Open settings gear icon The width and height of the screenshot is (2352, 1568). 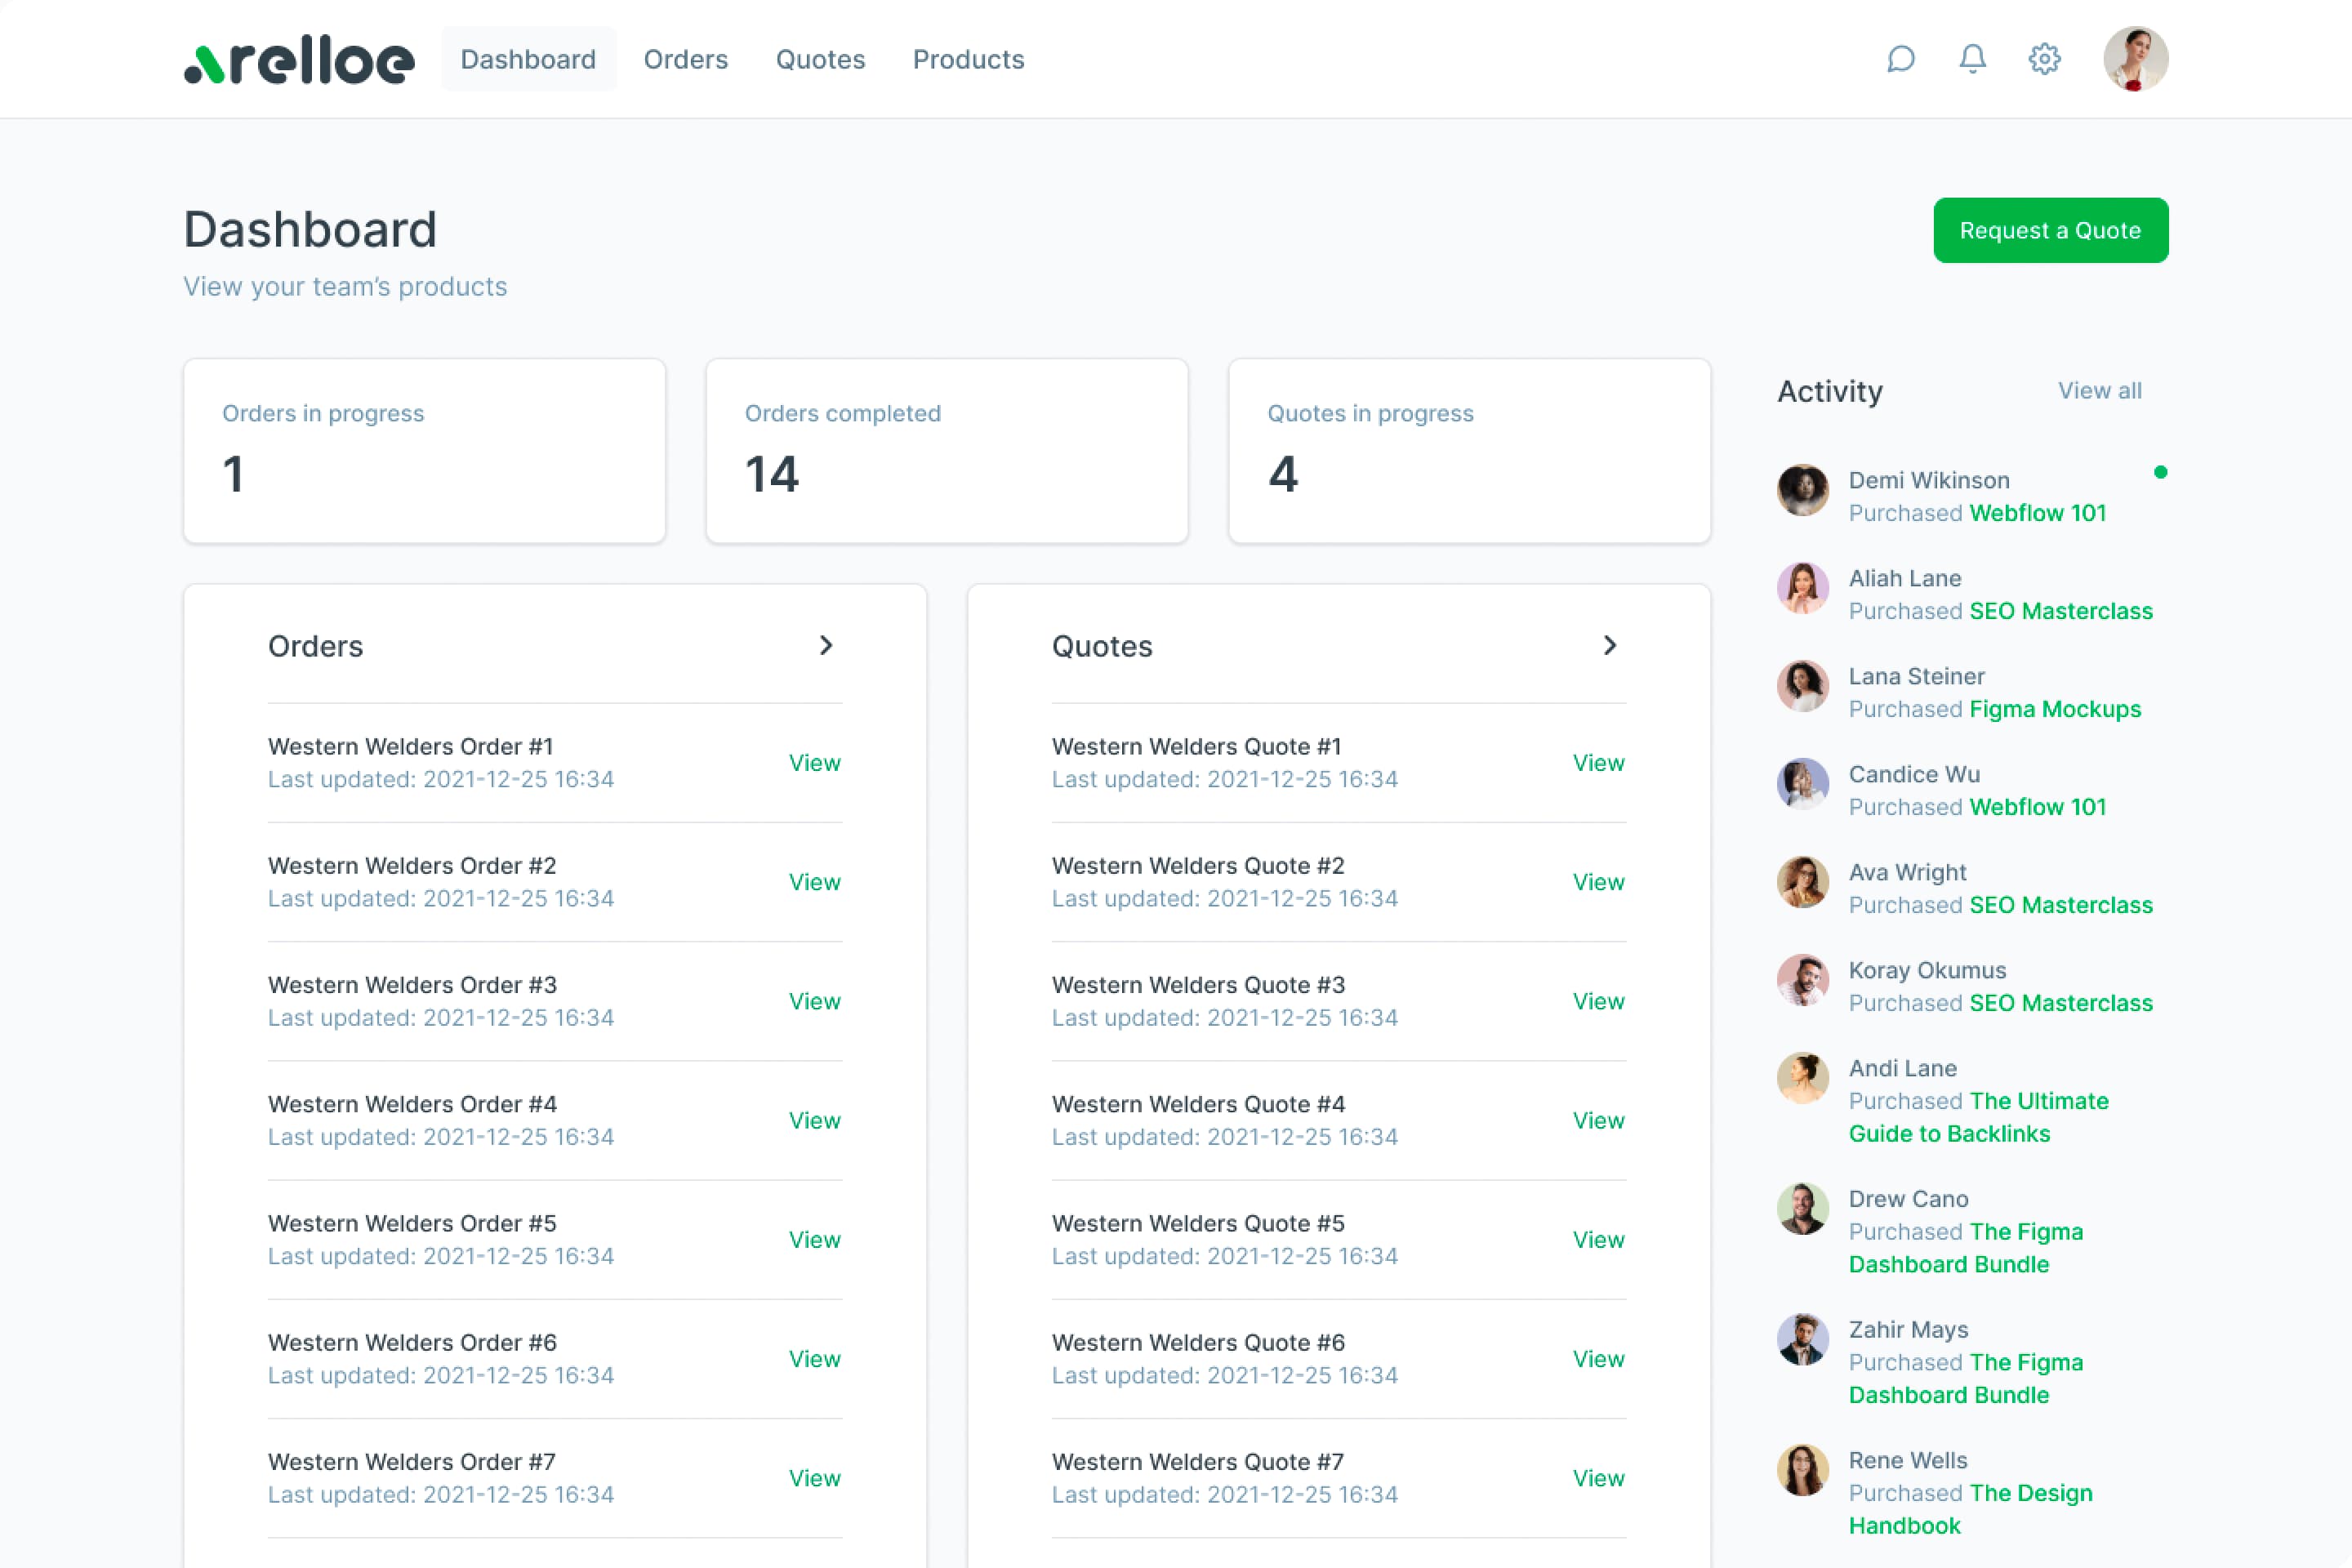click(2044, 59)
